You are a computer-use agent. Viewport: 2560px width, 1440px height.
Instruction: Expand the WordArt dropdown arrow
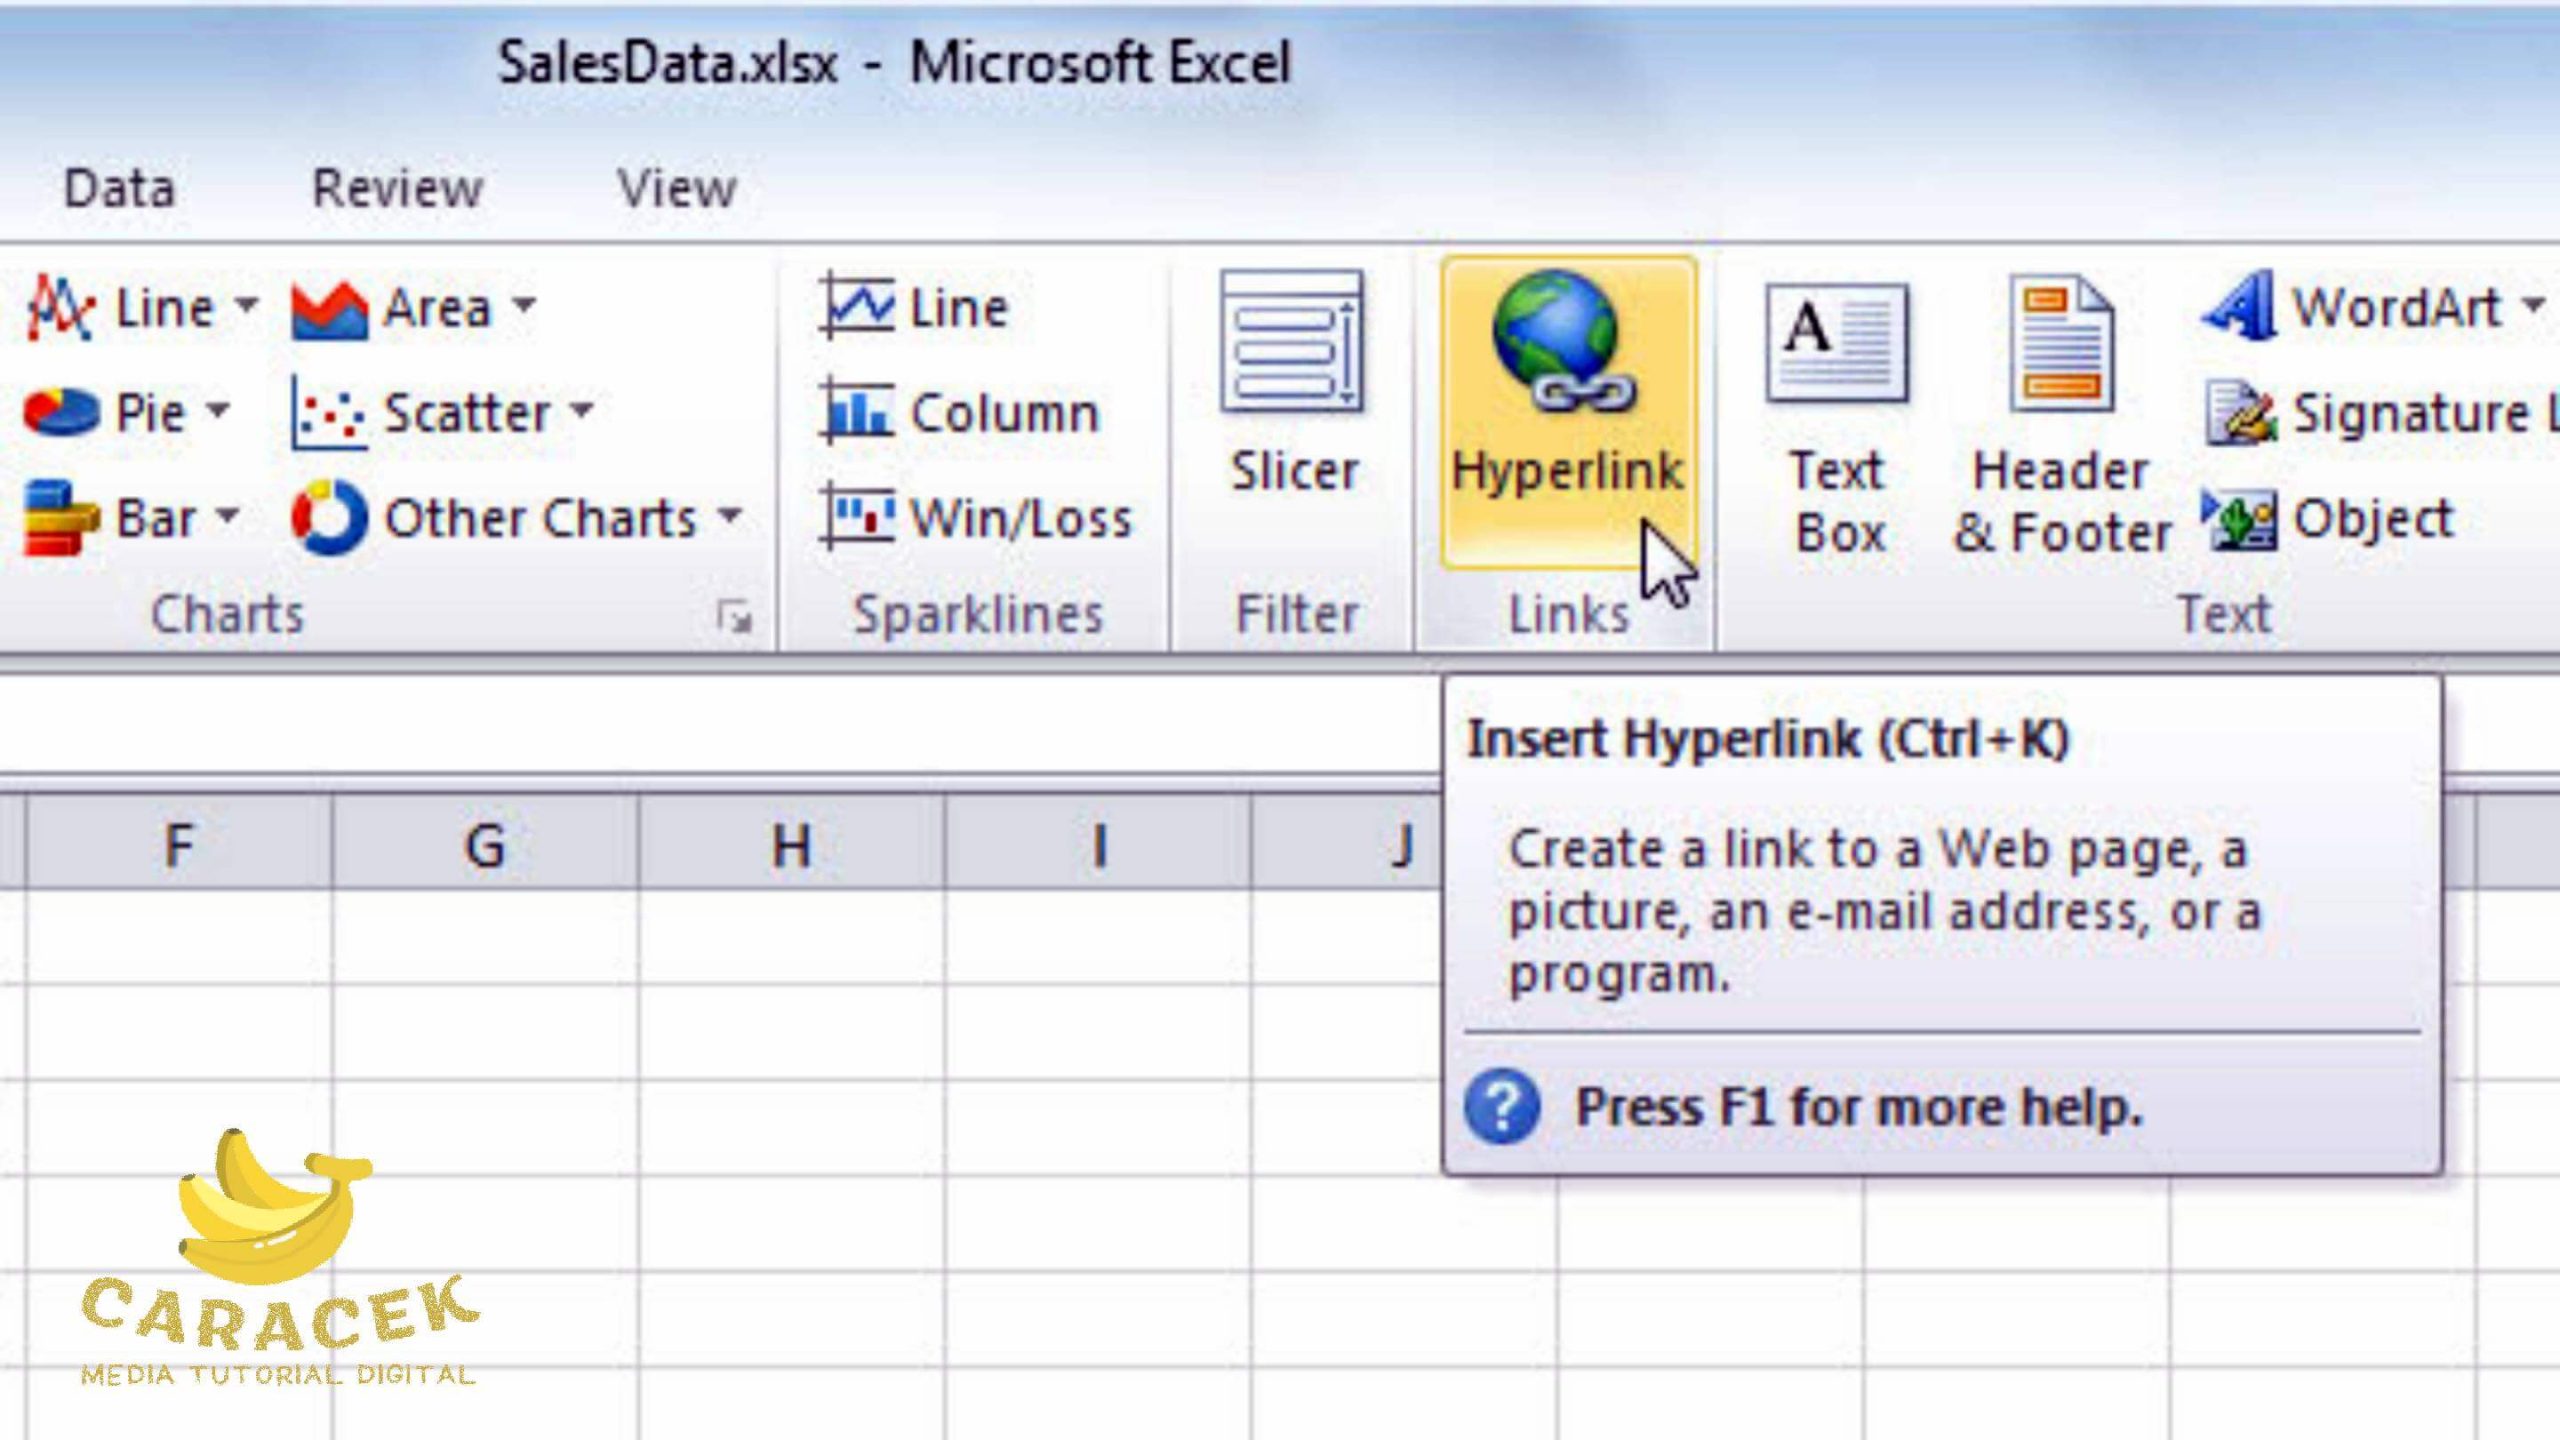(2533, 304)
